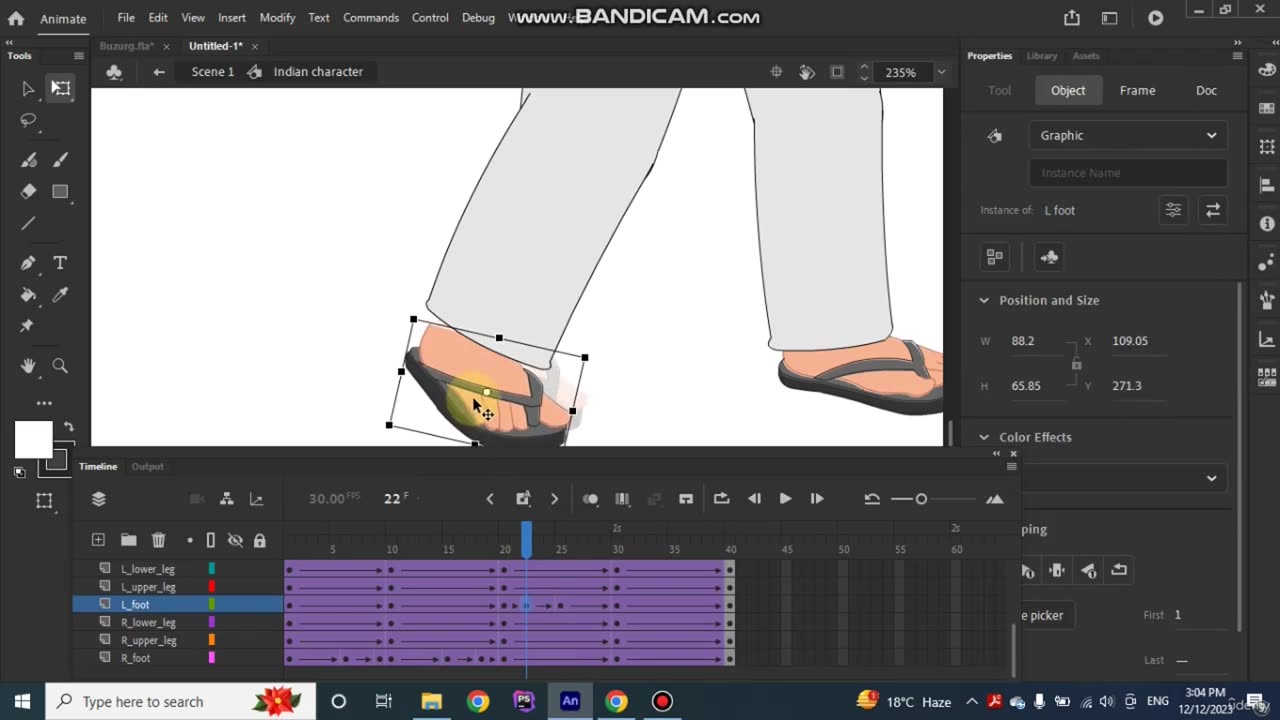Viewport: 1280px width, 720px height.
Task: Select the Frame properties tab
Action: tap(1137, 90)
